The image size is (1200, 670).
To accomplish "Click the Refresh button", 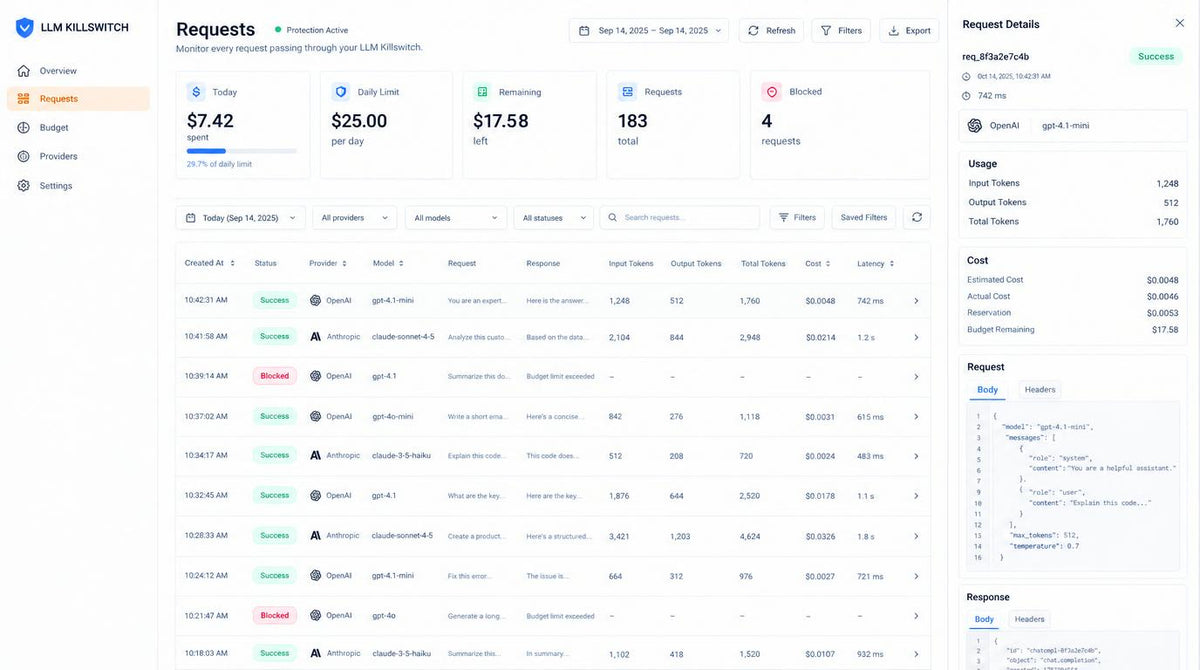I will [x=771, y=31].
